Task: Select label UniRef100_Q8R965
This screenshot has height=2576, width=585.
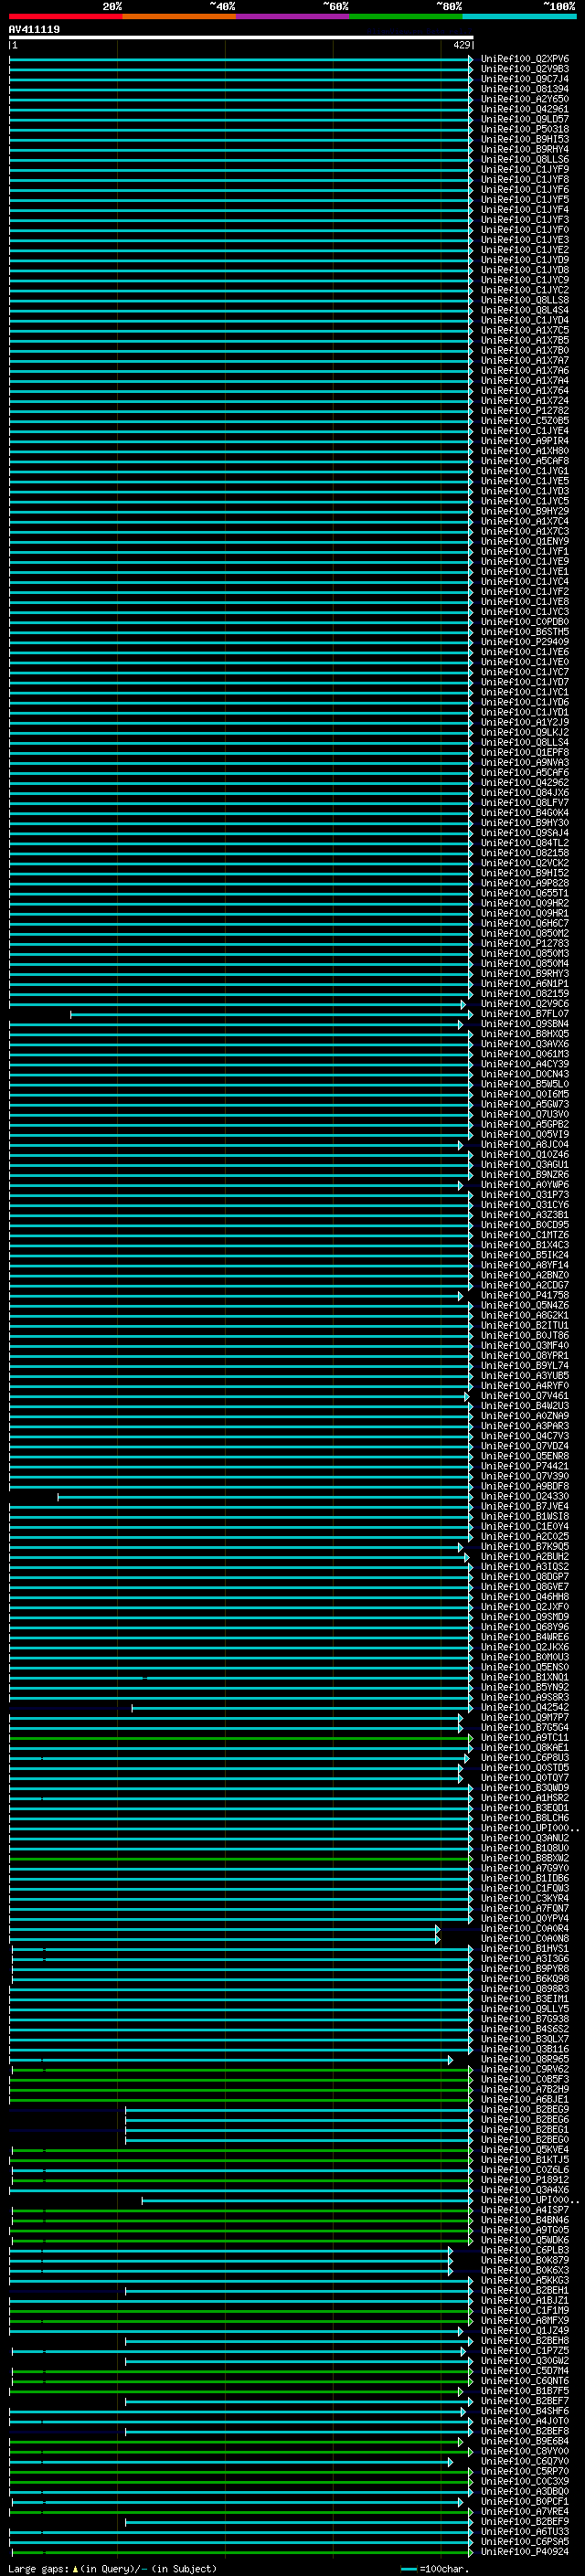Action: 525,2059
